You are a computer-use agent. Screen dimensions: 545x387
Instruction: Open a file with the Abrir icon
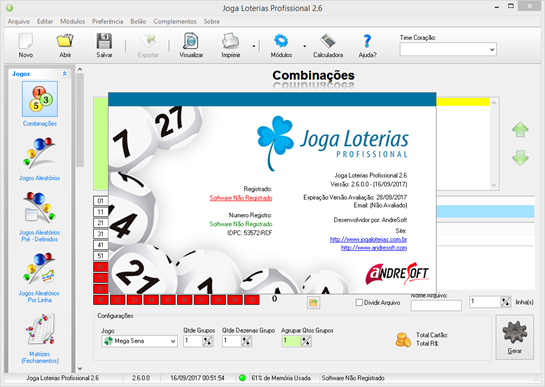[65, 45]
